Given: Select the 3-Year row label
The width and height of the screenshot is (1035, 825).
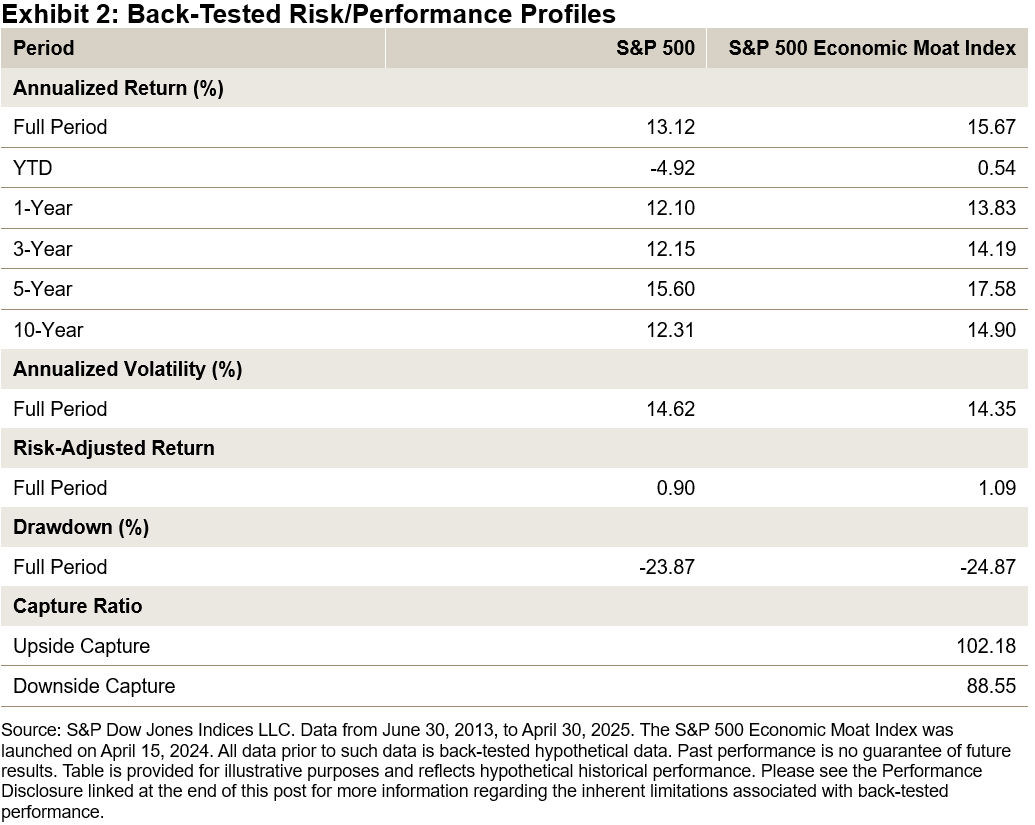Looking at the screenshot, I should coord(43,249).
